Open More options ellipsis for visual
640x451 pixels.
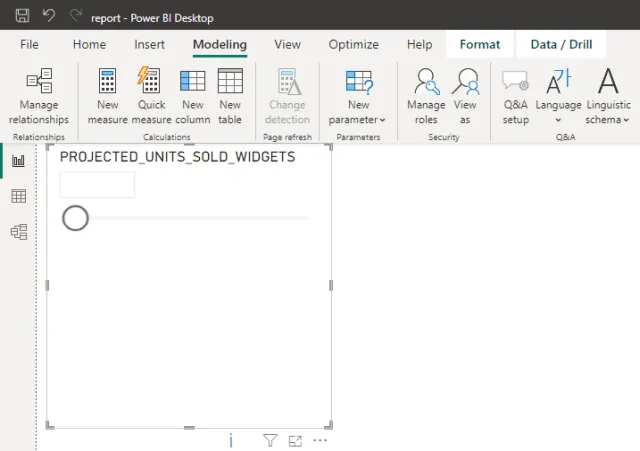coord(320,440)
